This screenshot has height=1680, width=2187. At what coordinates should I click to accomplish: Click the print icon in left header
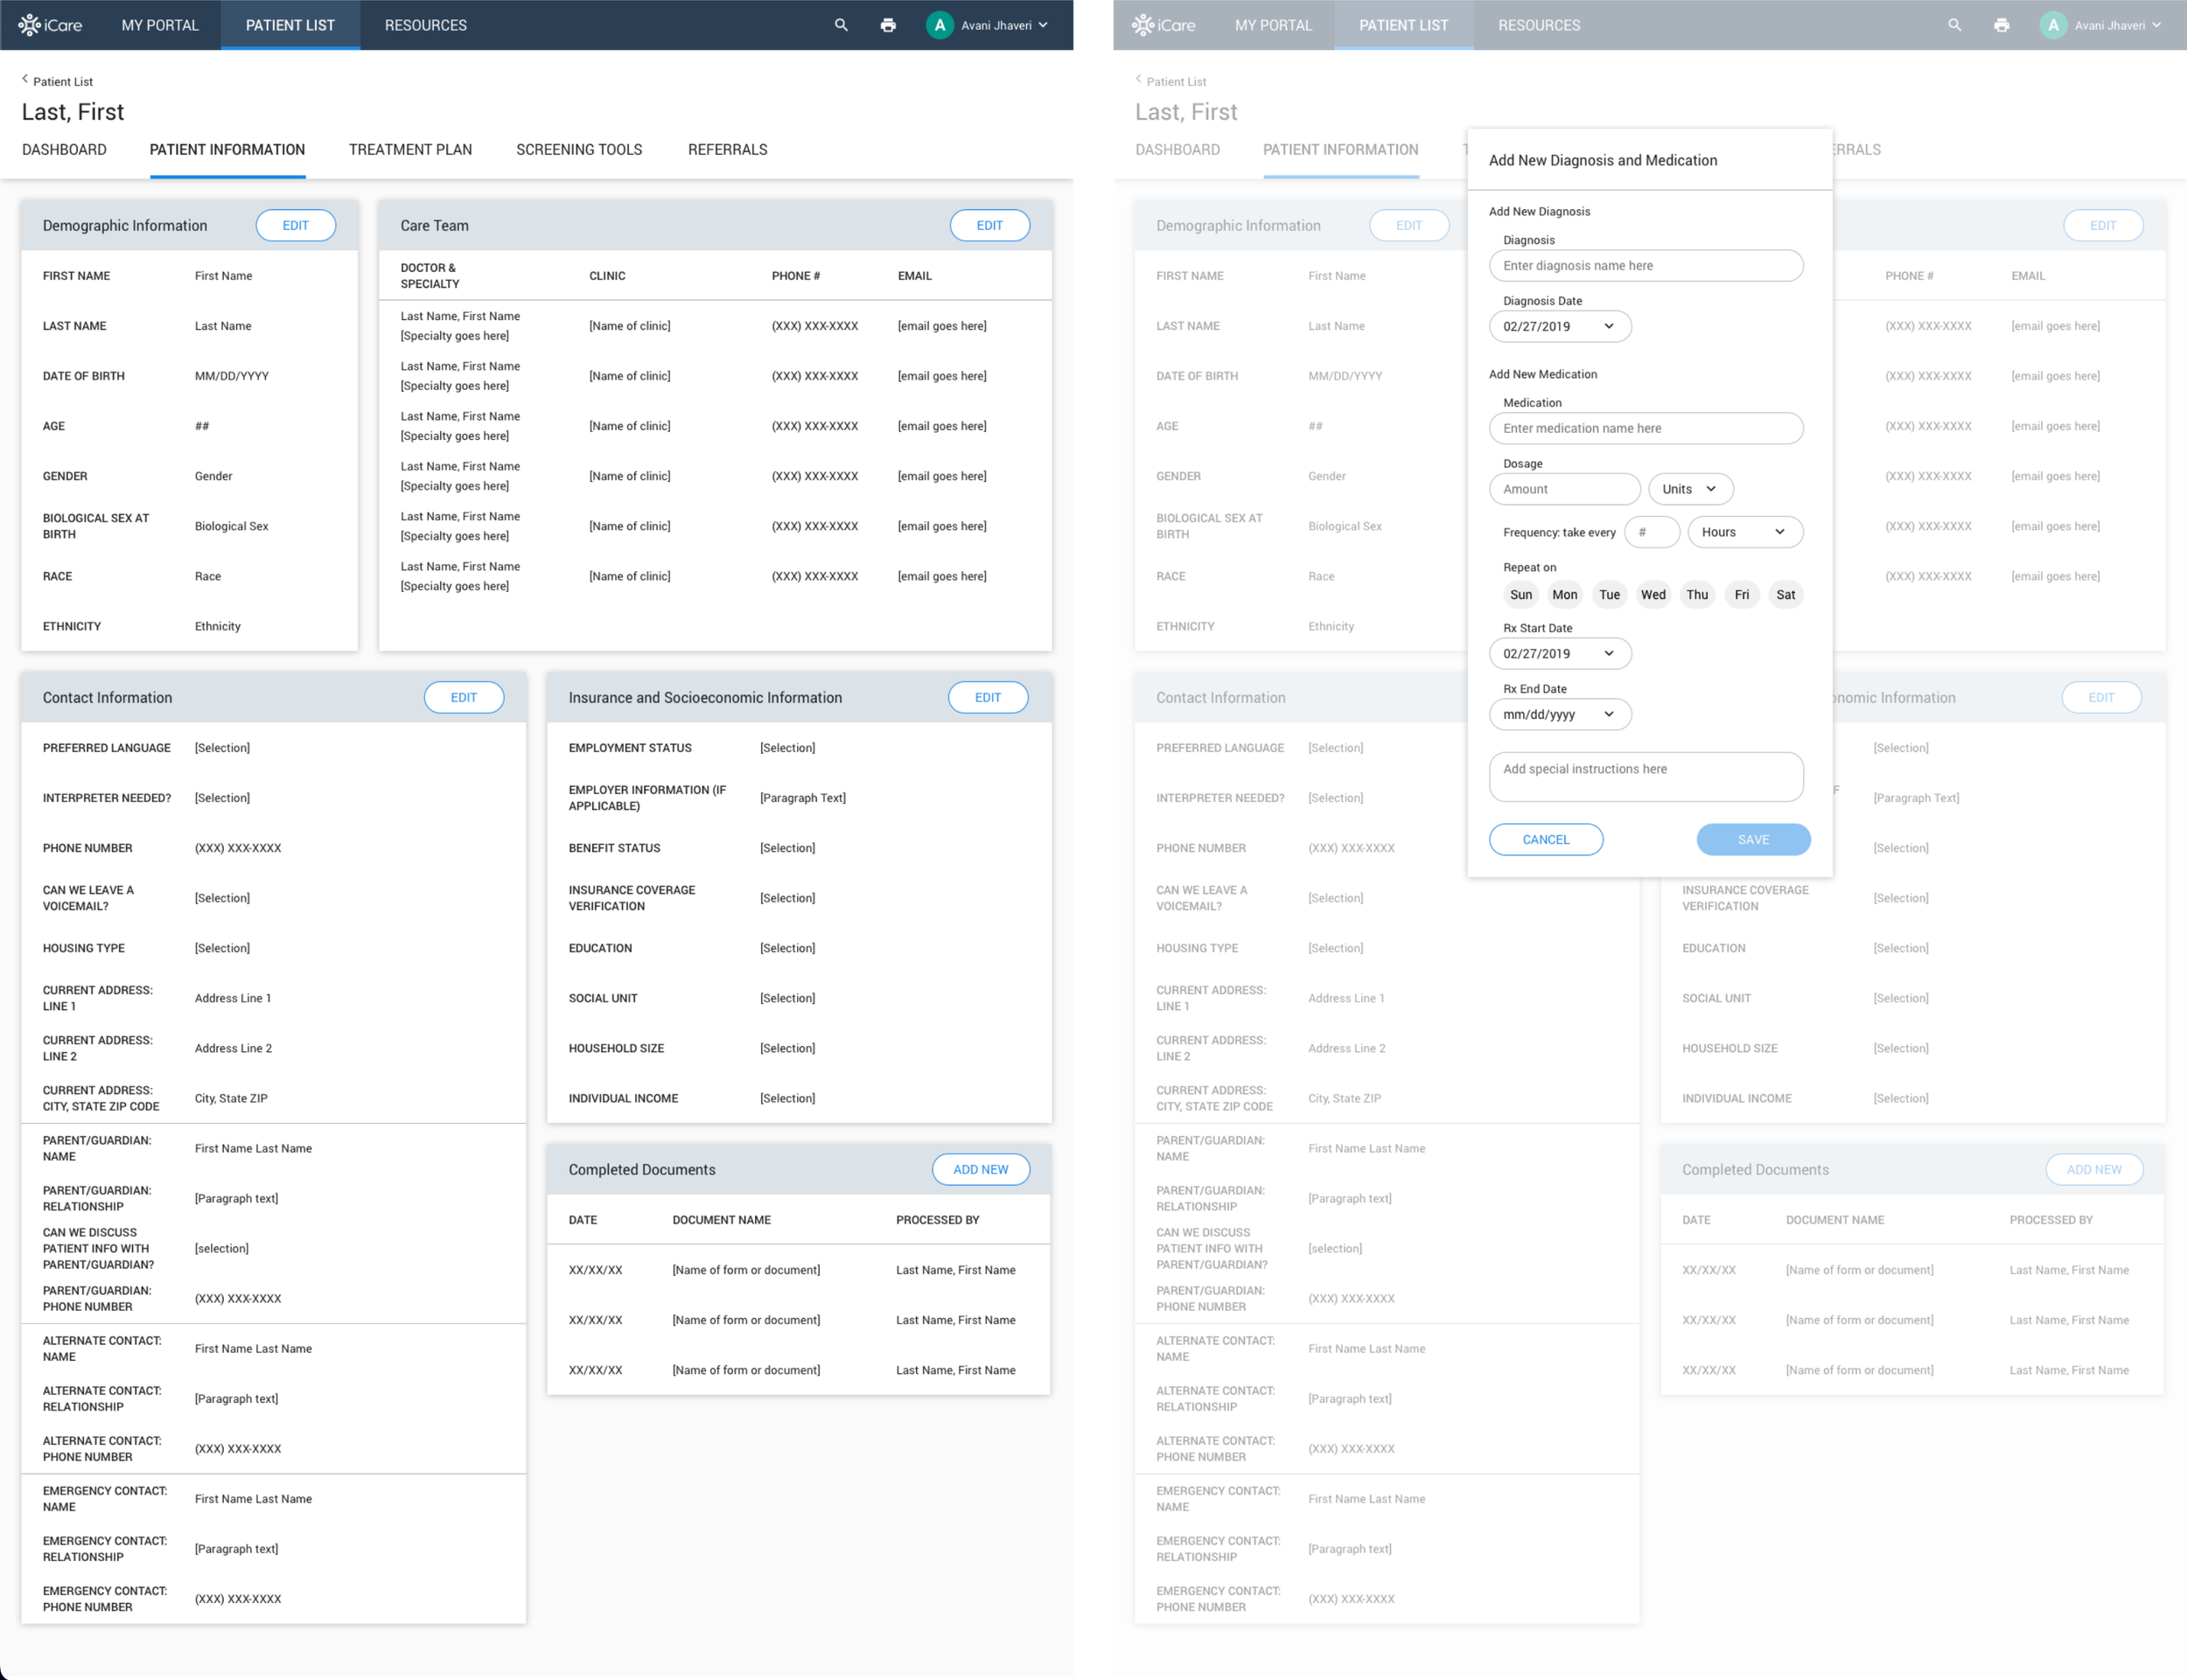pos(888,25)
